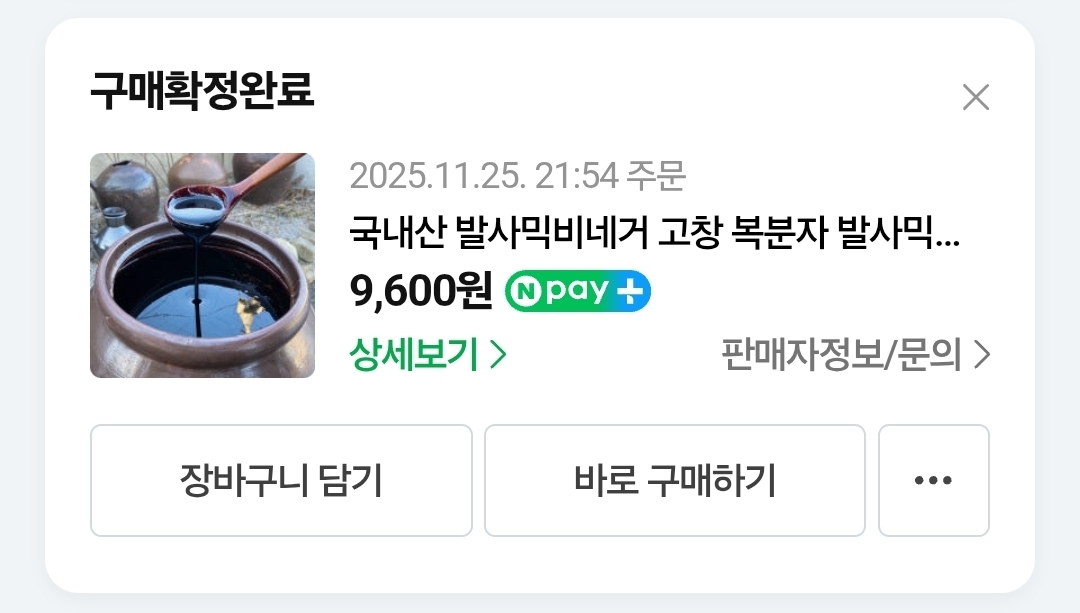Open 판매자정보/문의 seller info link
1080x613 pixels.
(855, 355)
